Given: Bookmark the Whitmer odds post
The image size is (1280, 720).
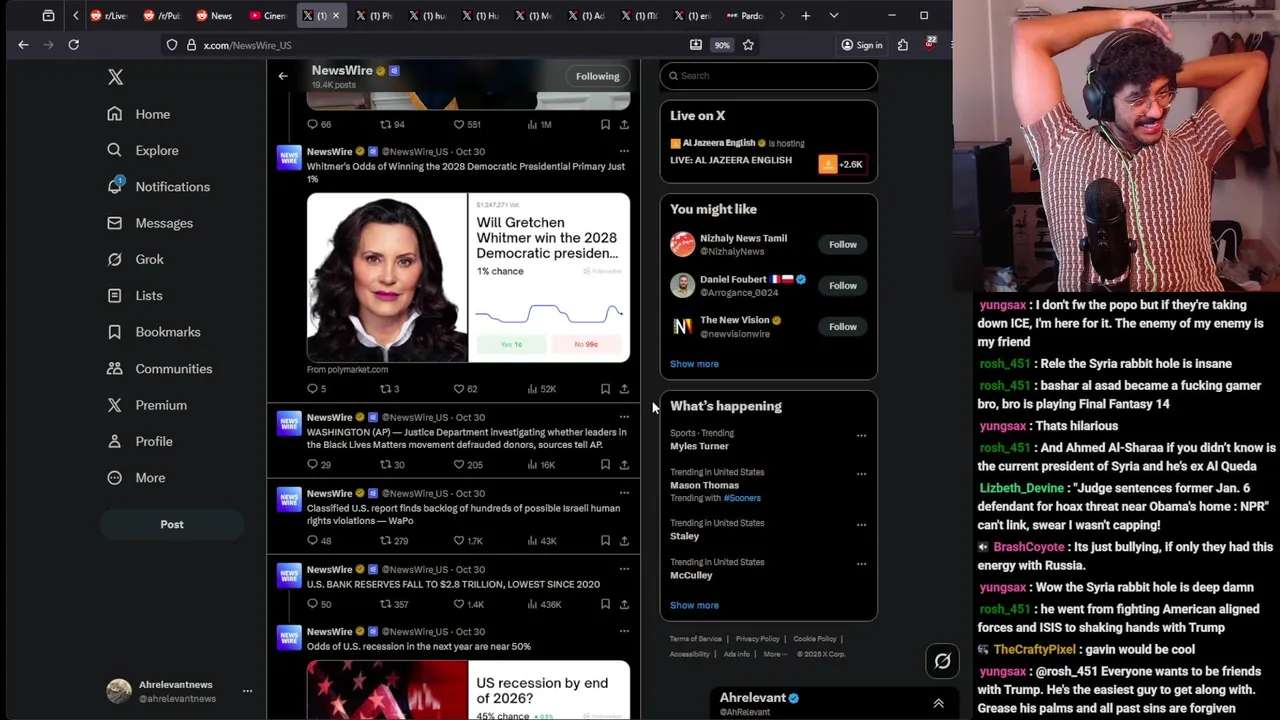Looking at the screenshot, I should click(605, 389).
